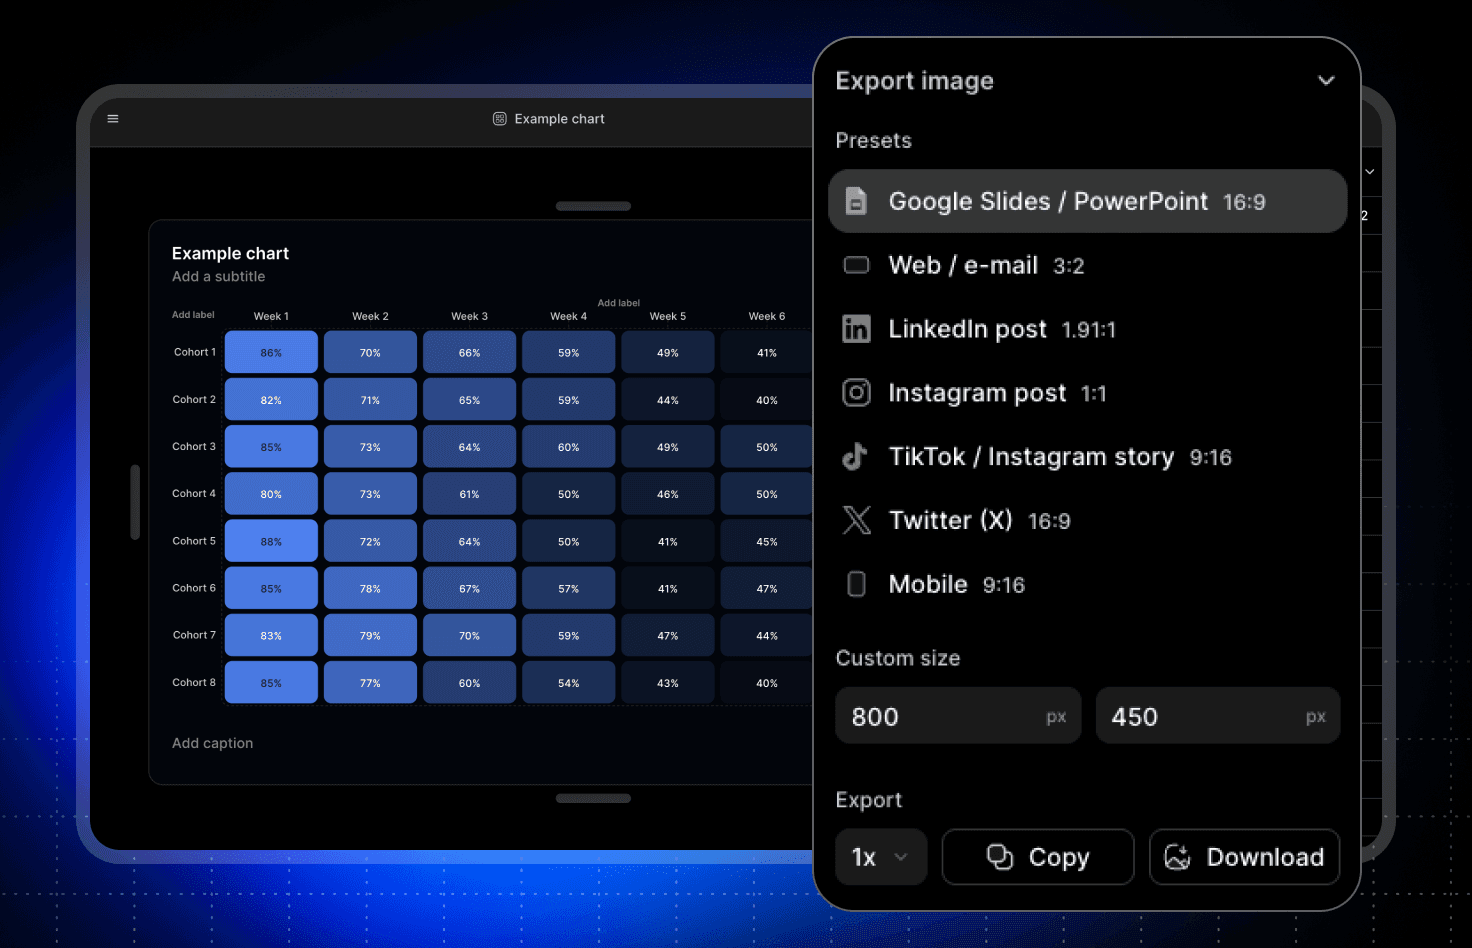Viewport: 1472px width, 948px height.
Task: Open the 1x export scale dropdown
Action: (x=880, y=857)
